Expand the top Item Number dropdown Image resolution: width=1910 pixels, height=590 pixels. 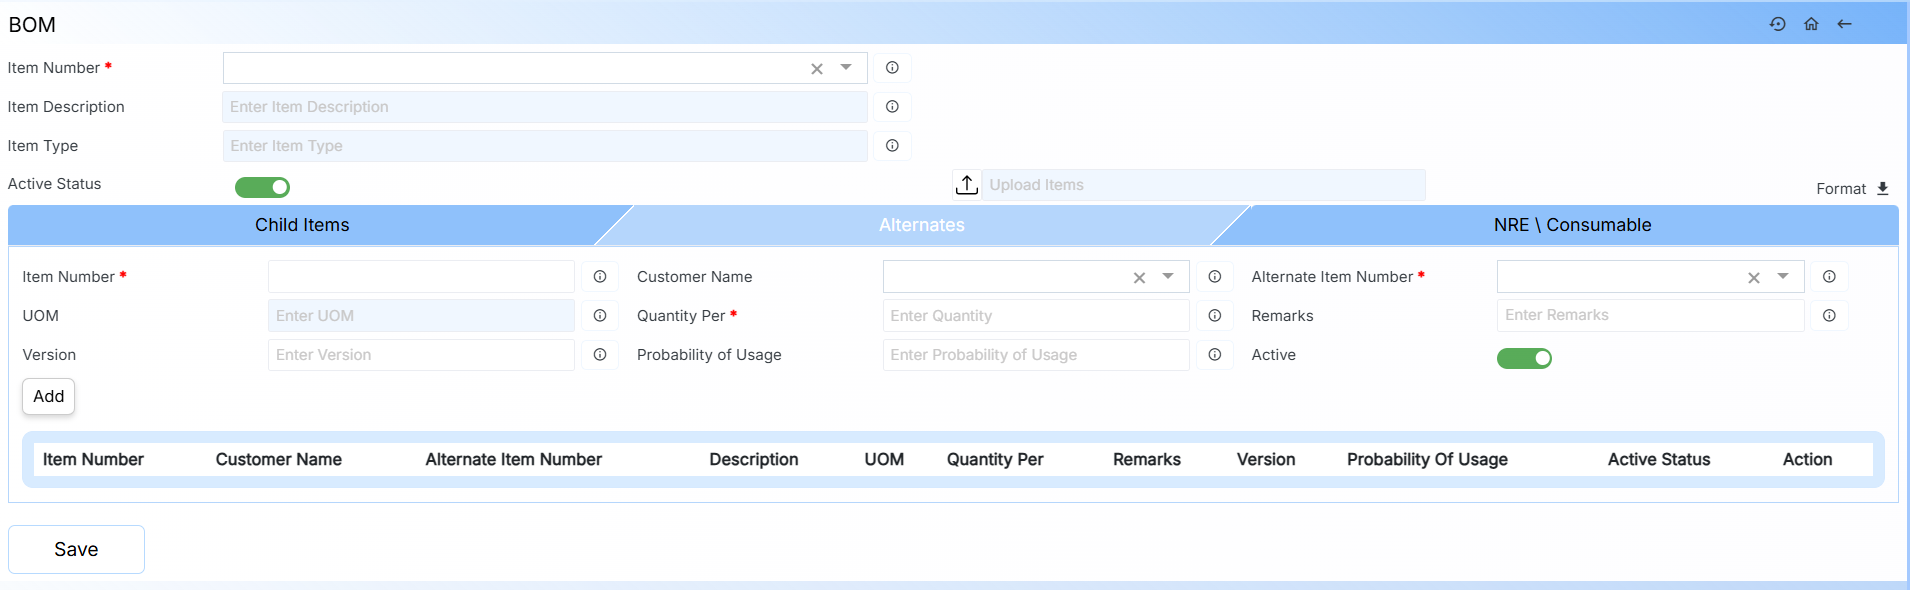(x=846, y=68)
